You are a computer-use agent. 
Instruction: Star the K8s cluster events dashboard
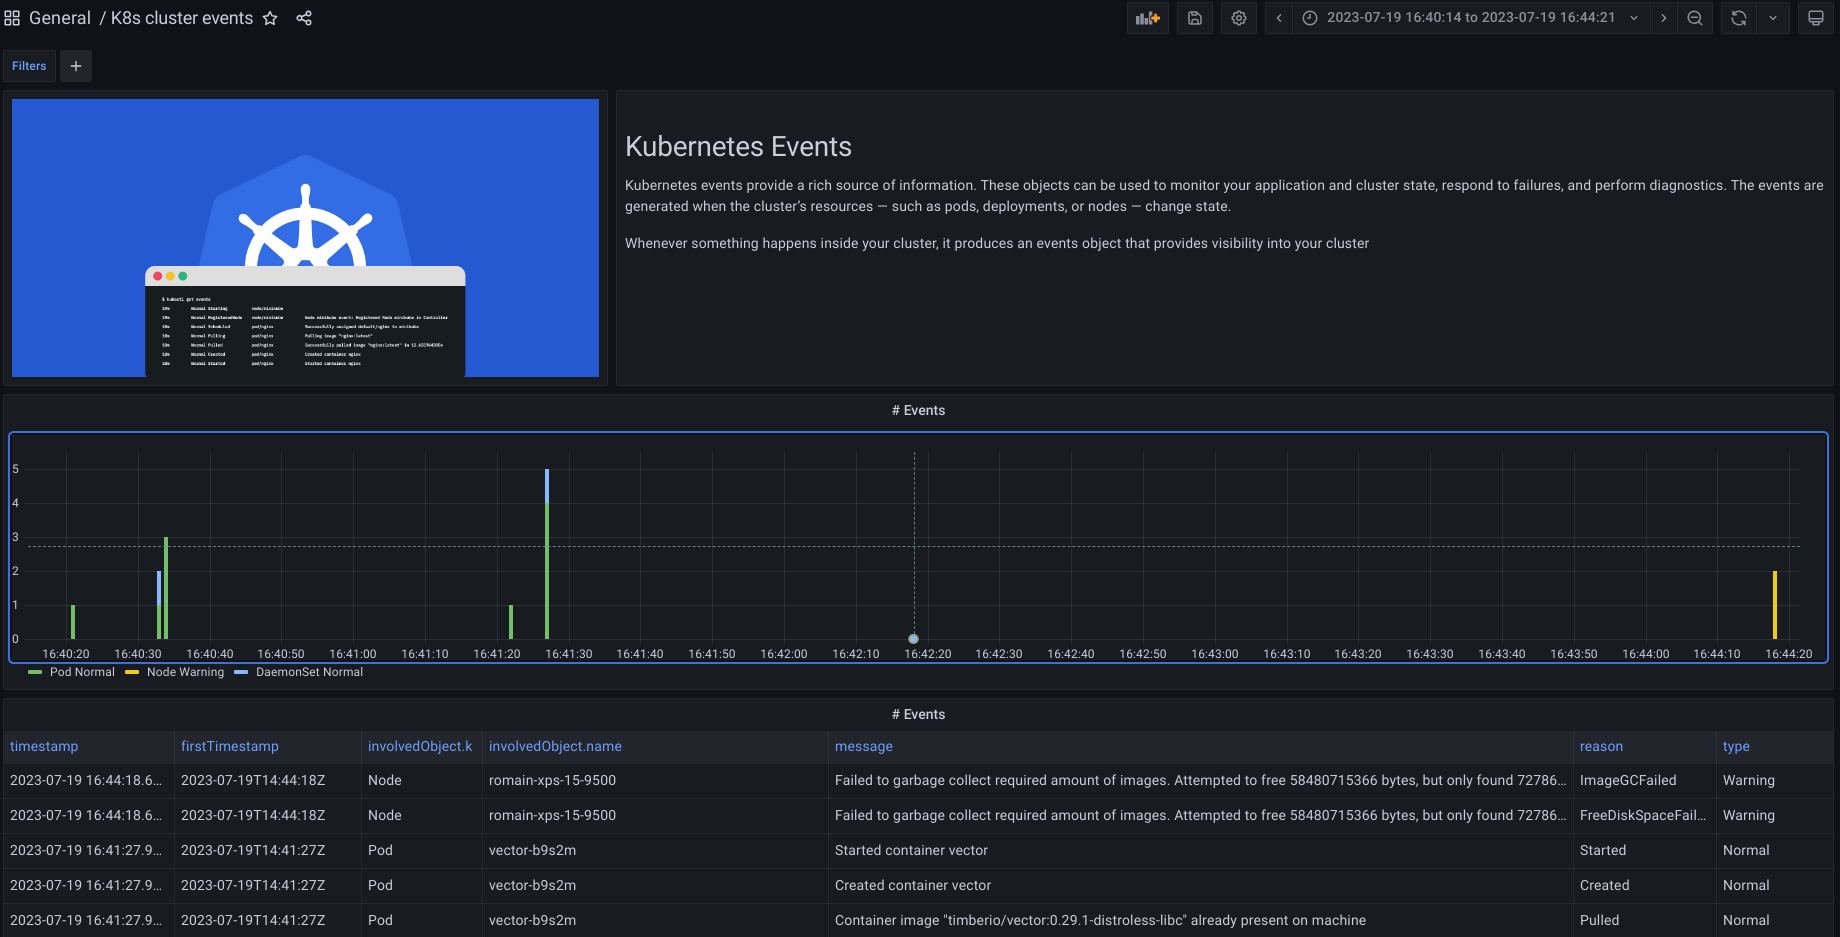270,18
